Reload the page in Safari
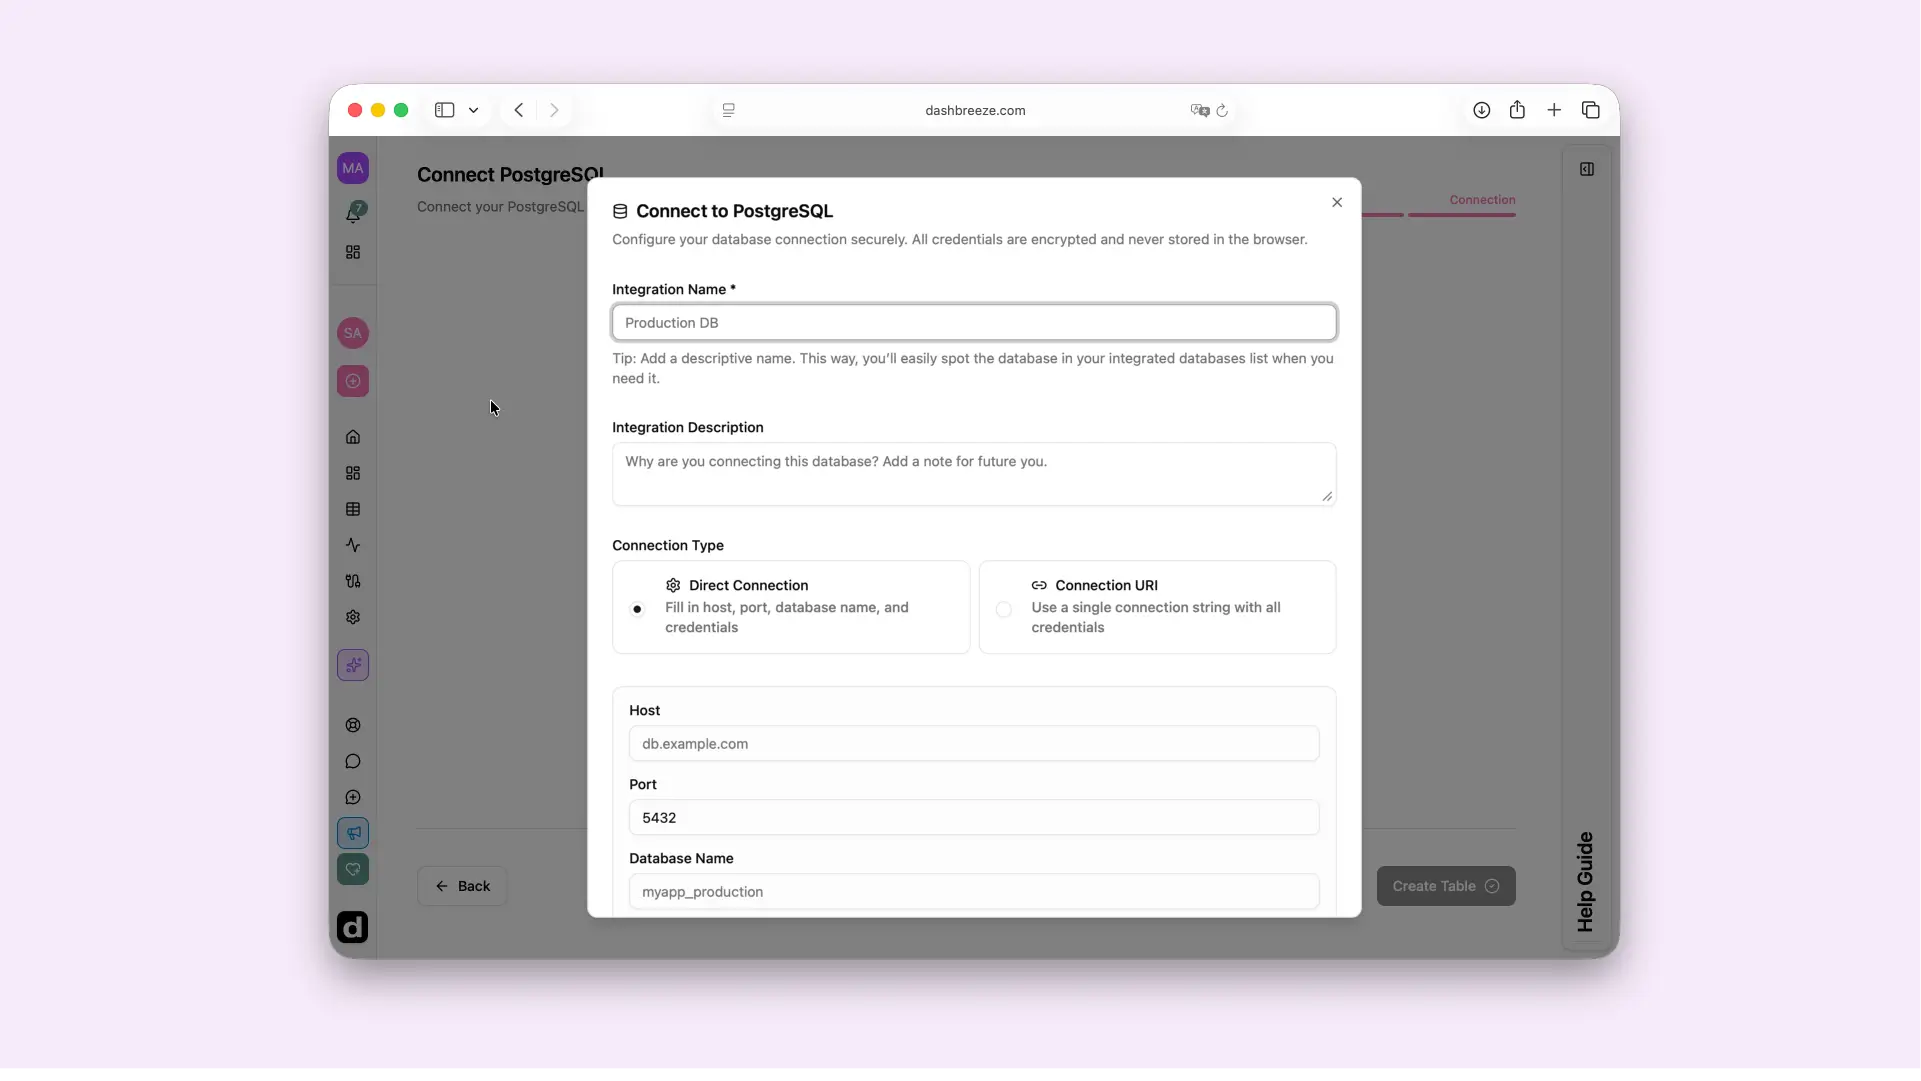The width and height of the screenshot is (1921, 1081). click(1222, 110)
